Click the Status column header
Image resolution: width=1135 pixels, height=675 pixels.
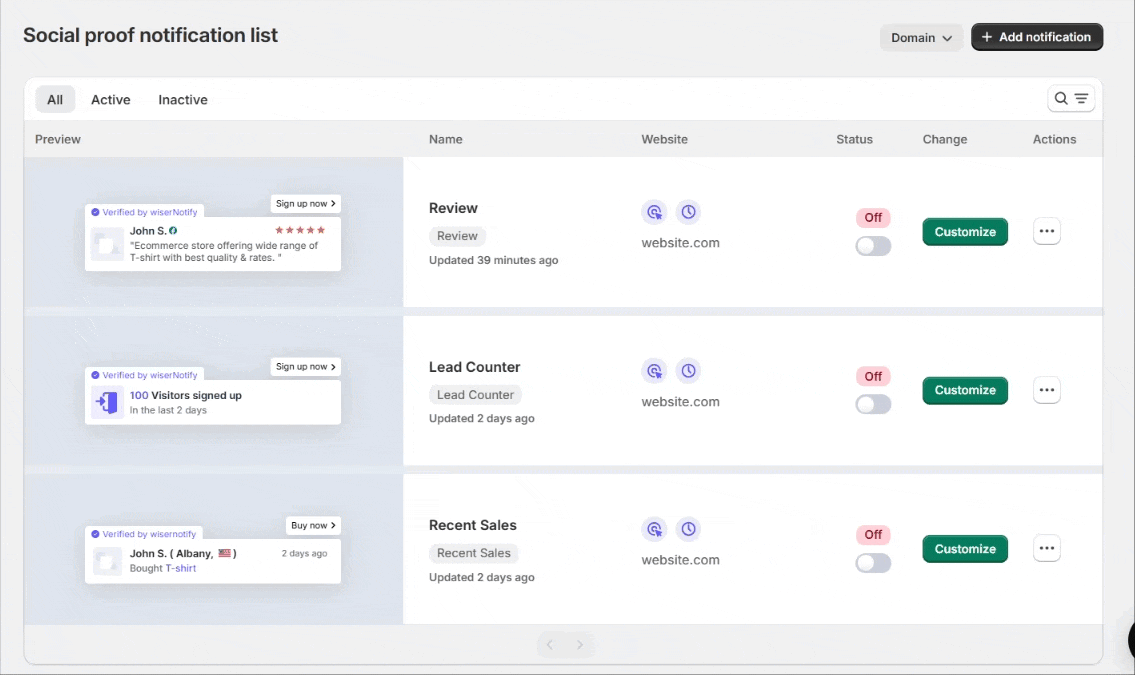[854, 140]
